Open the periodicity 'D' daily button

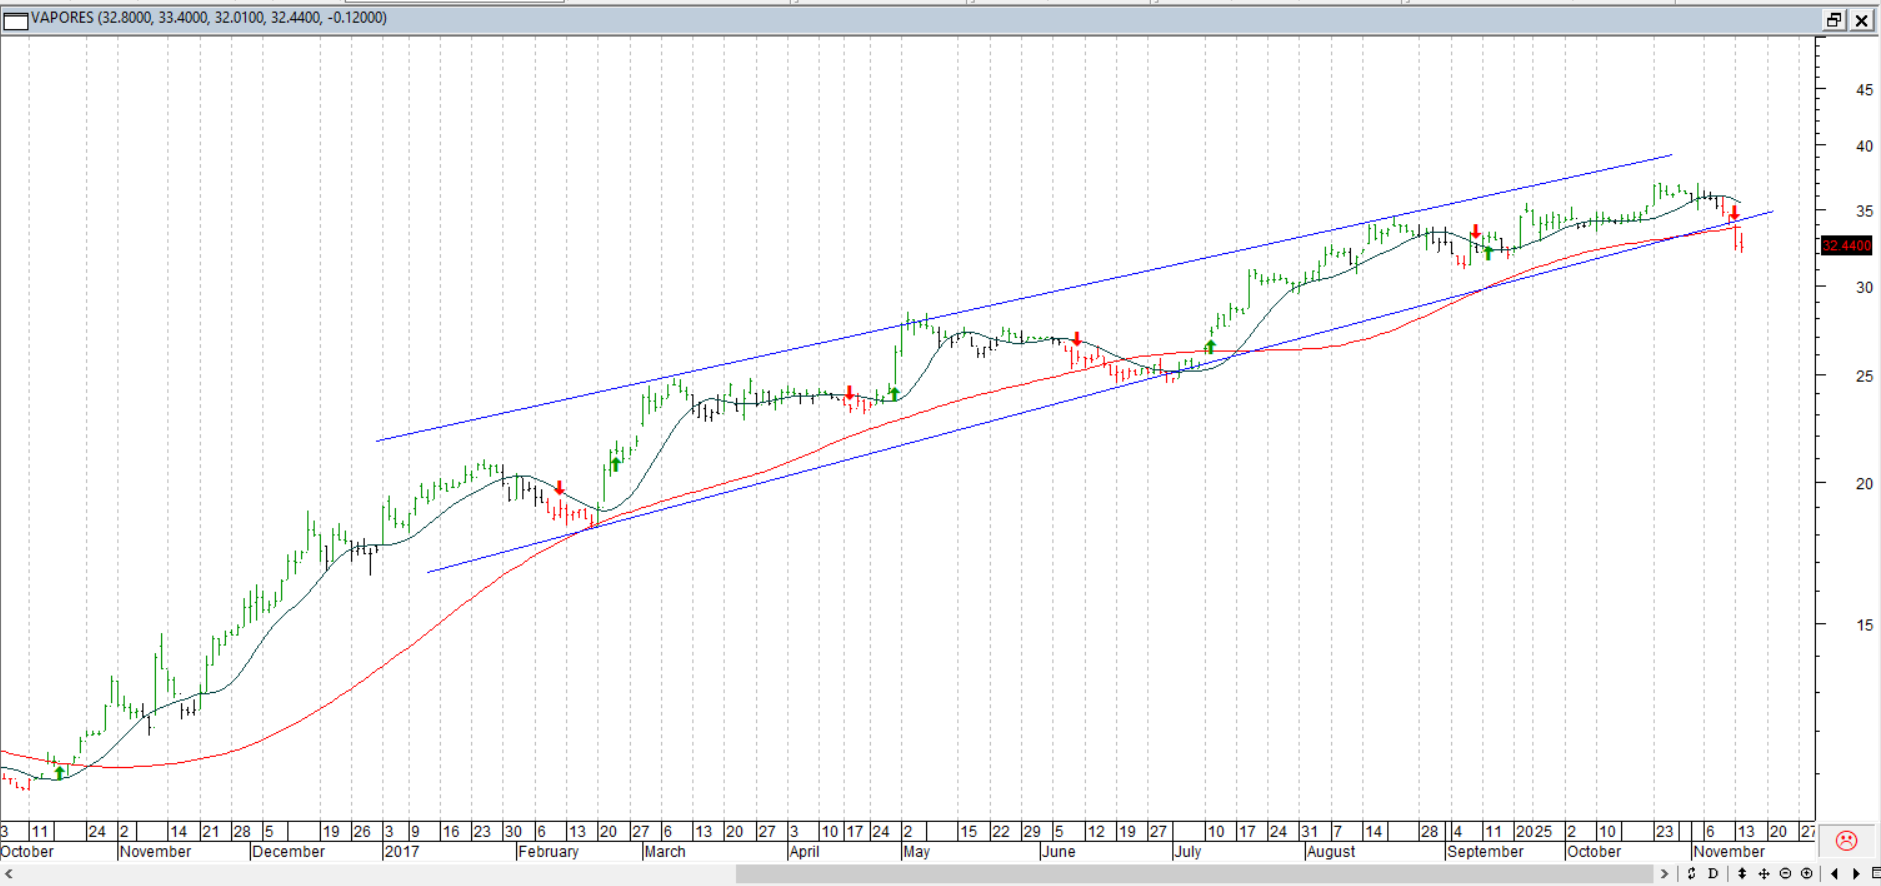coord(1713,873)
